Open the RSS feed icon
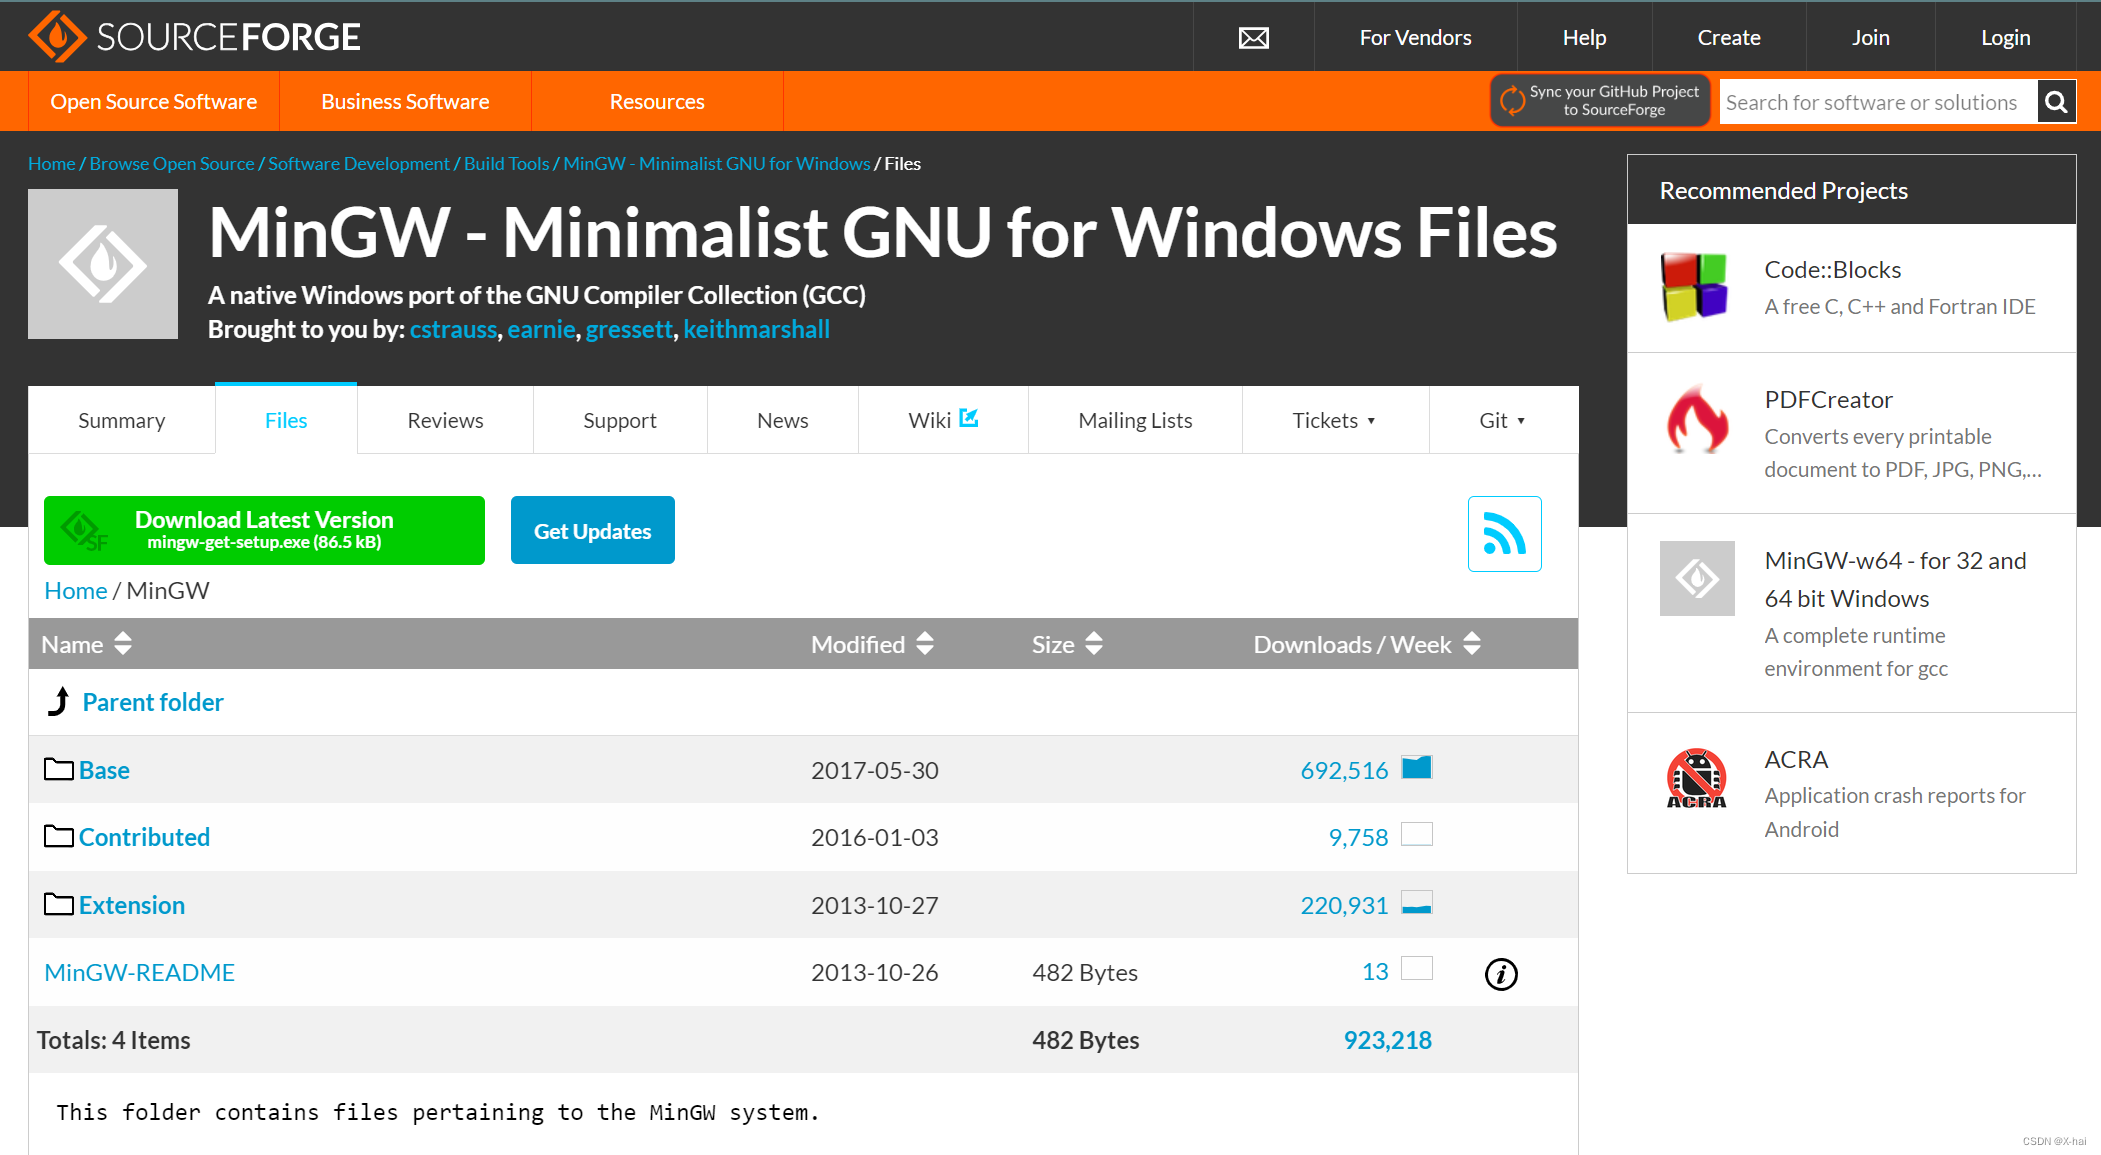This screenshot has width=2101, height=1155. [x=1504, y=534]
